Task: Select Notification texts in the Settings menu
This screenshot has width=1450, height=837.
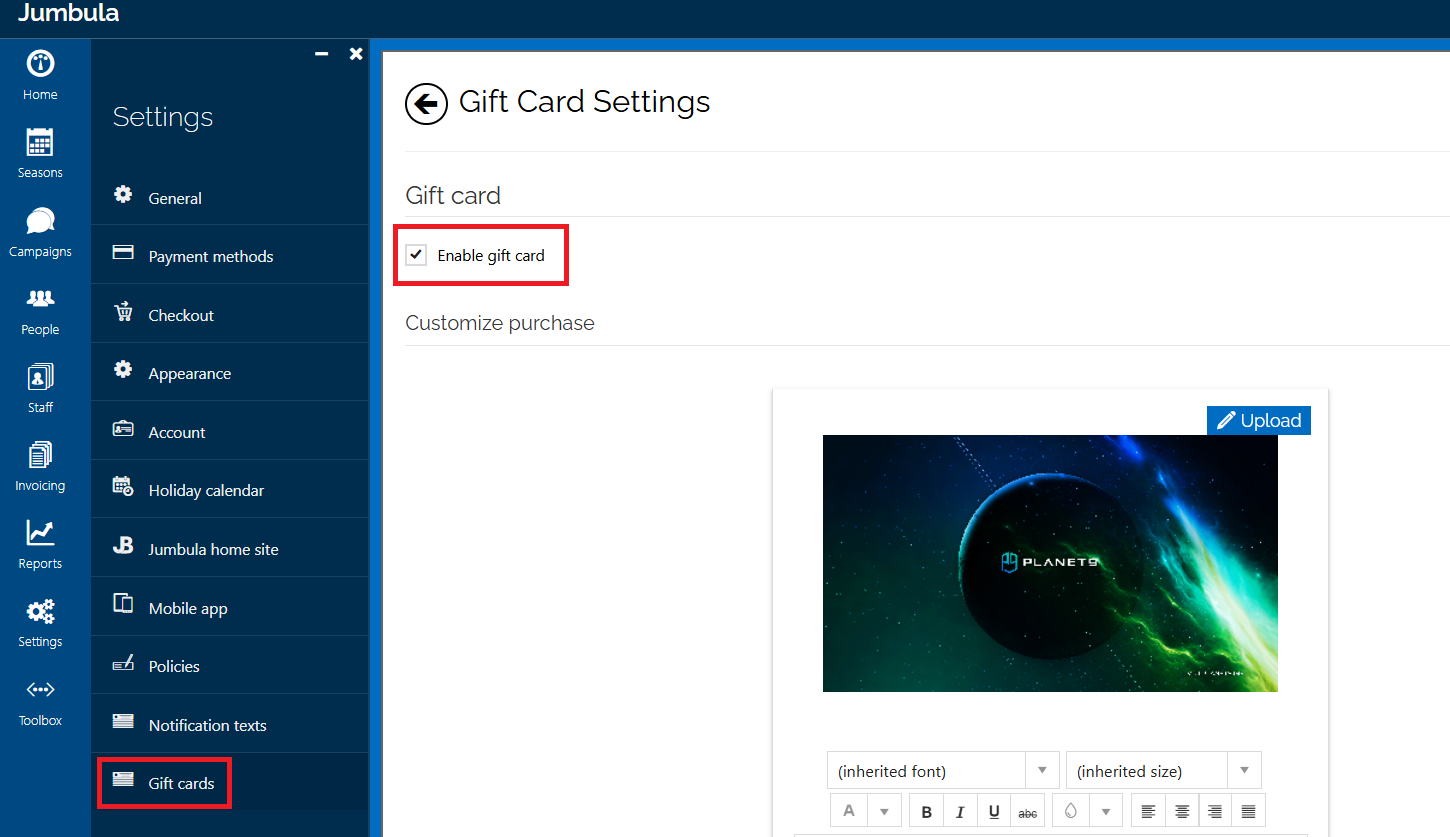Action: [x=207, y=725]
